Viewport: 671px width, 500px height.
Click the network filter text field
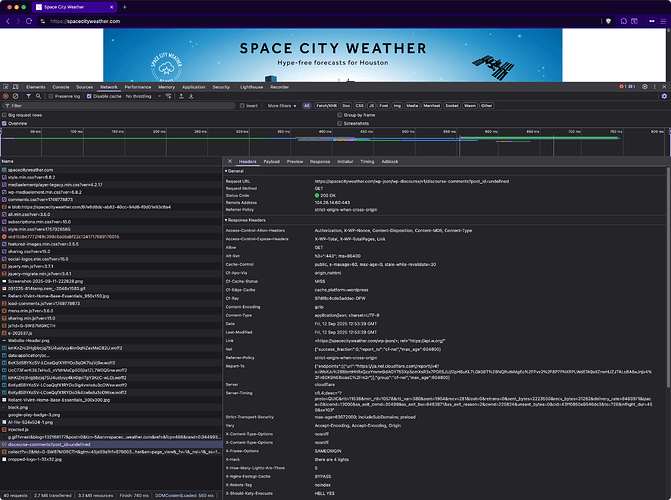click(120, 106)
